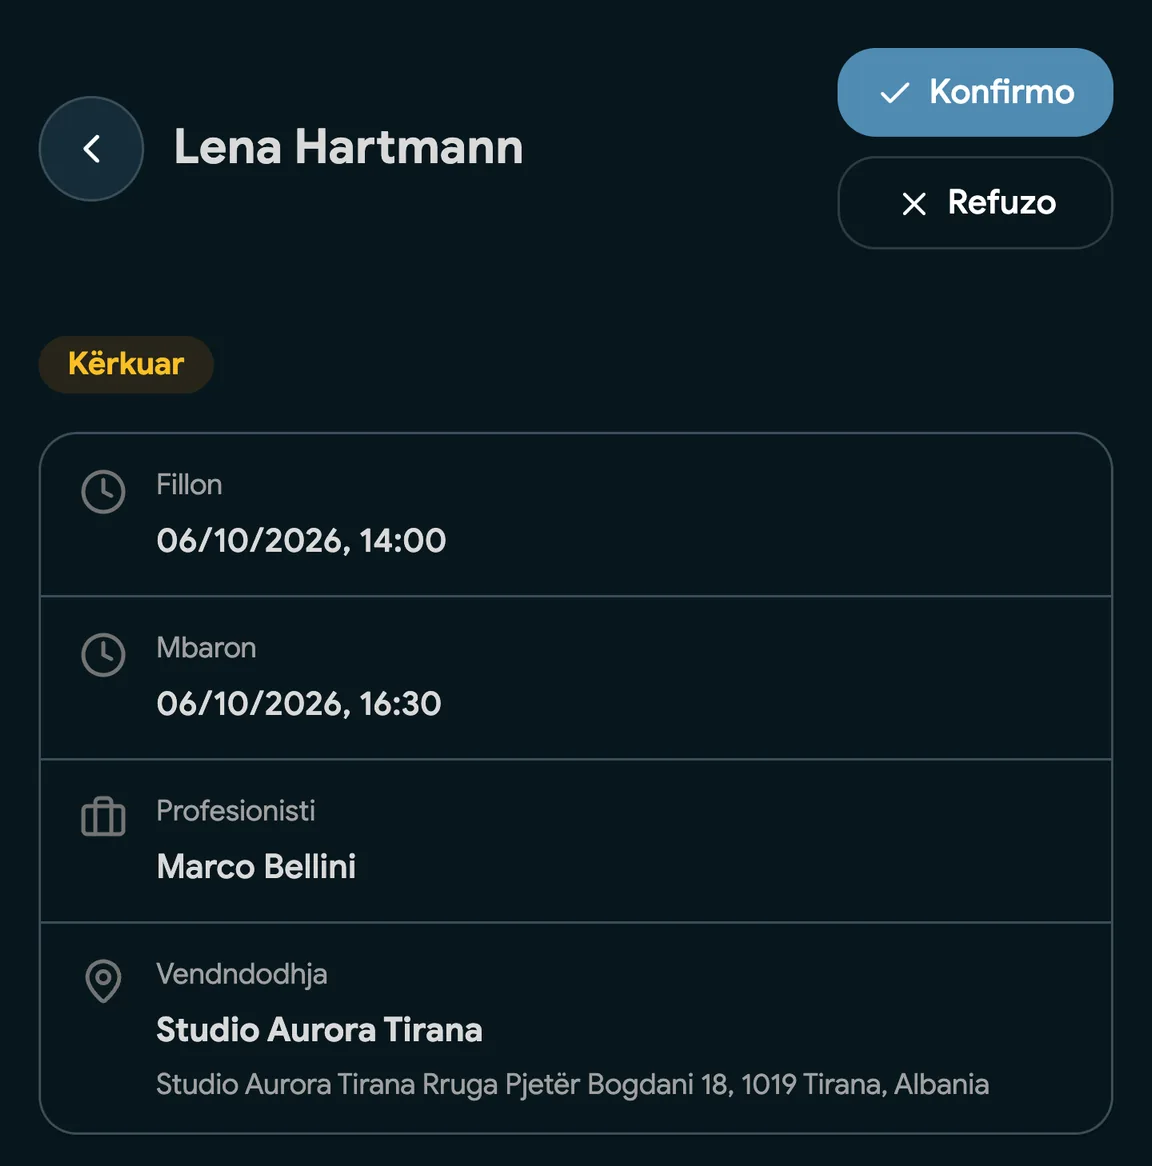Go back using the left chevron button
Image resolution: width=1152 pixels, height=1166 pixels.
click(91, 149)
